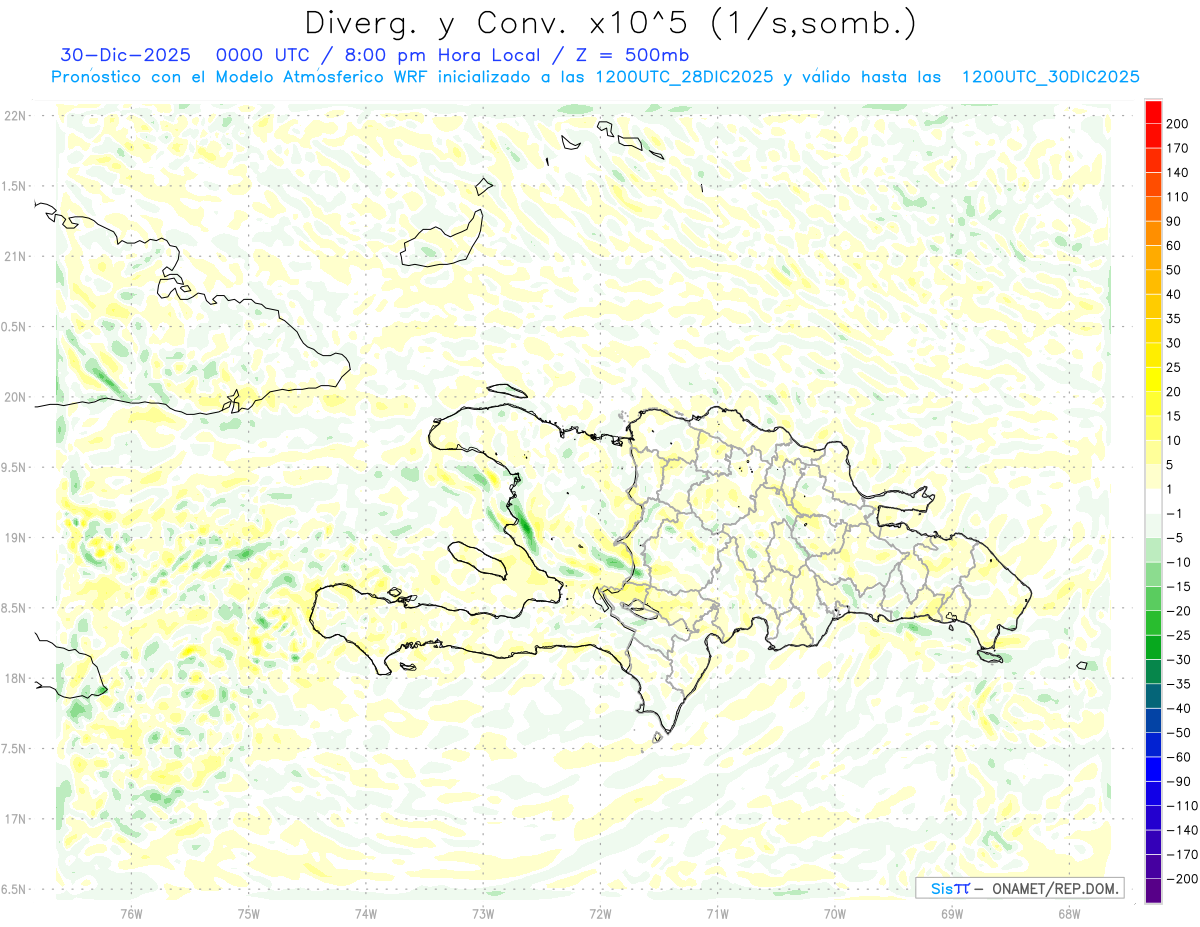Click the "72W" longitude label
Viewport: 1200px width, 927px height.
(x=600, y=914)
